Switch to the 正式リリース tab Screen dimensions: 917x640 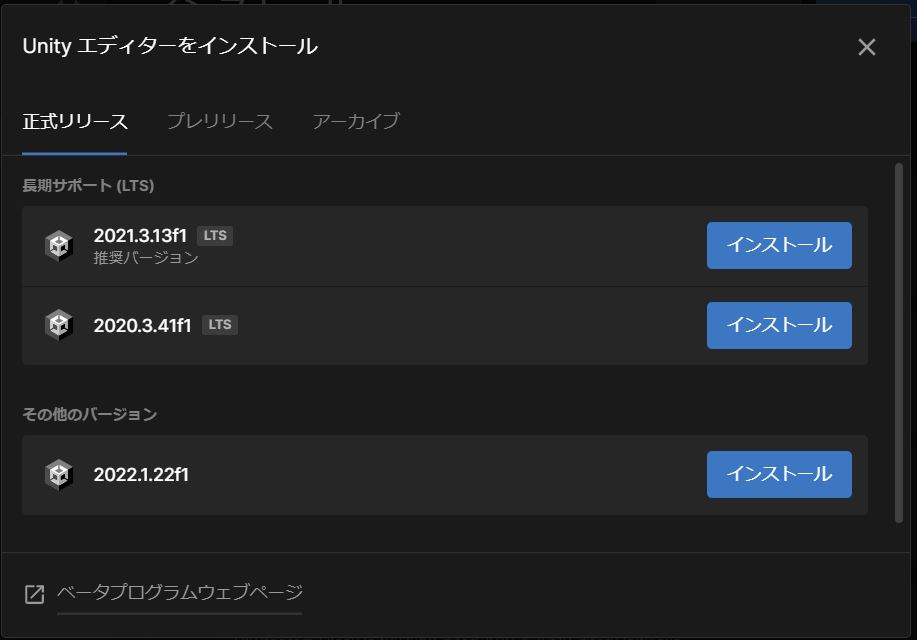[x=75, y=121]
